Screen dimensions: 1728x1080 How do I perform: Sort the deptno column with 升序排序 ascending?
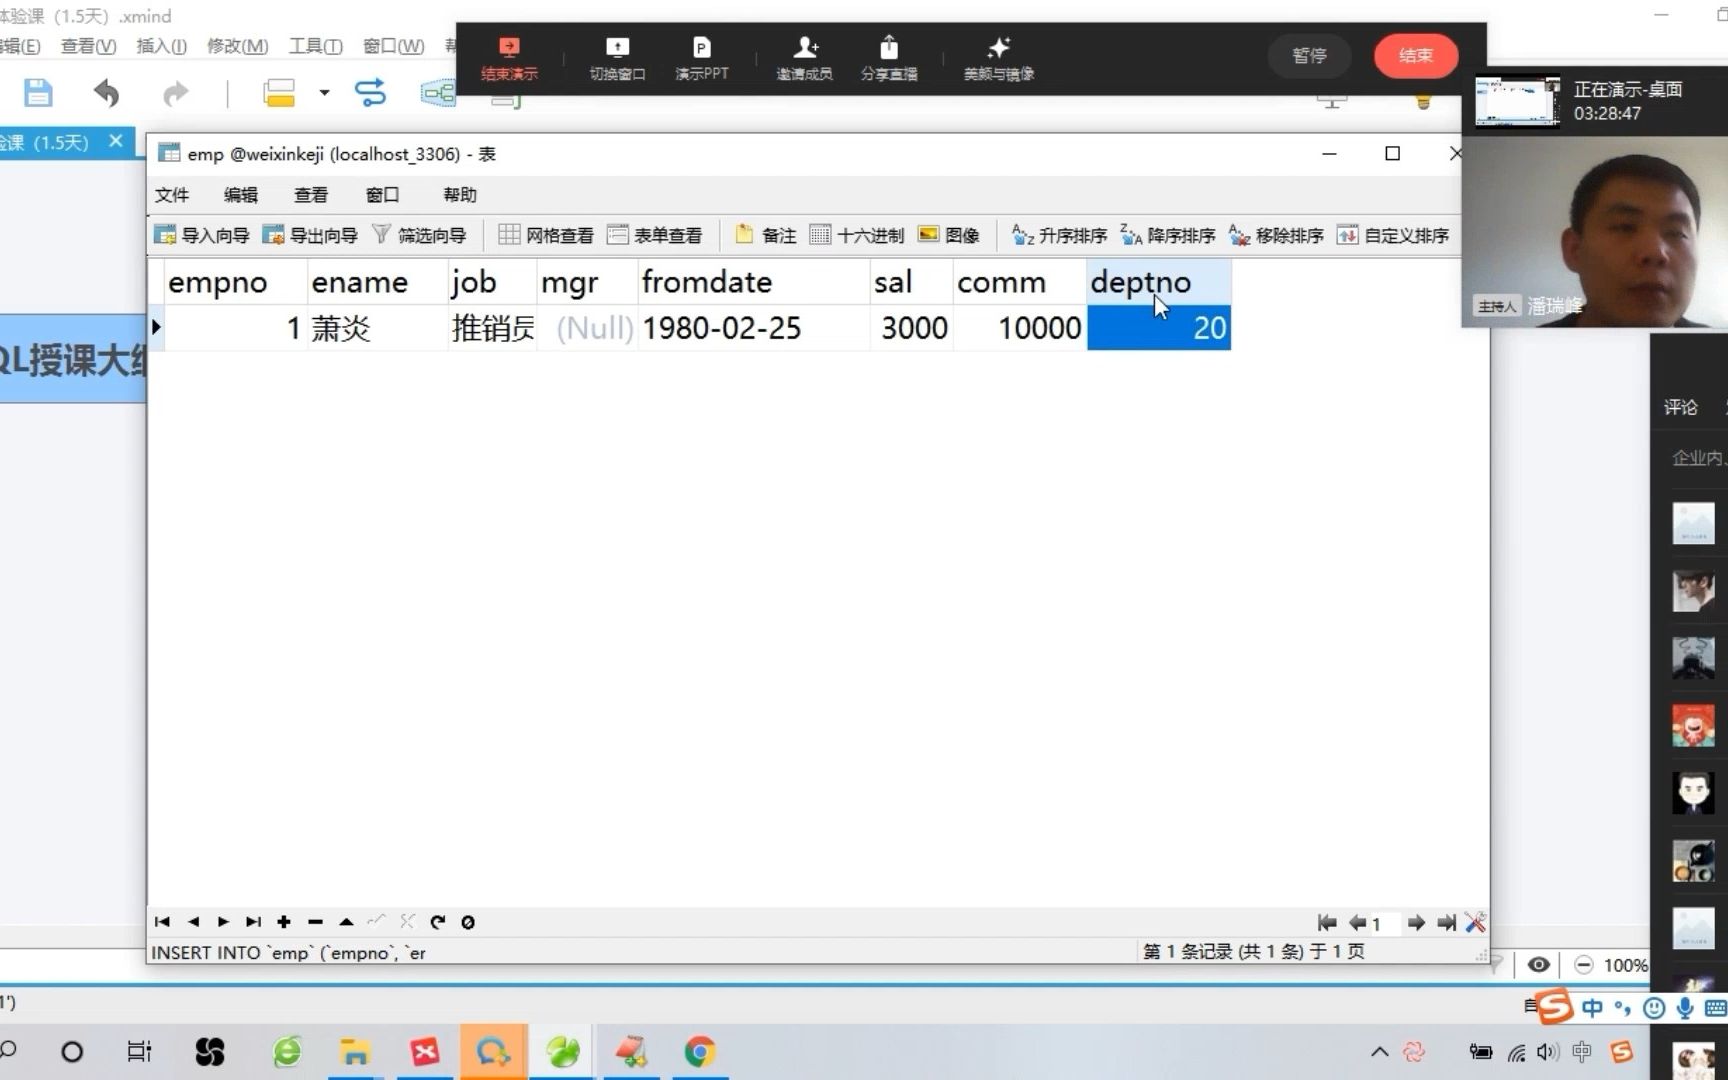1058,235
